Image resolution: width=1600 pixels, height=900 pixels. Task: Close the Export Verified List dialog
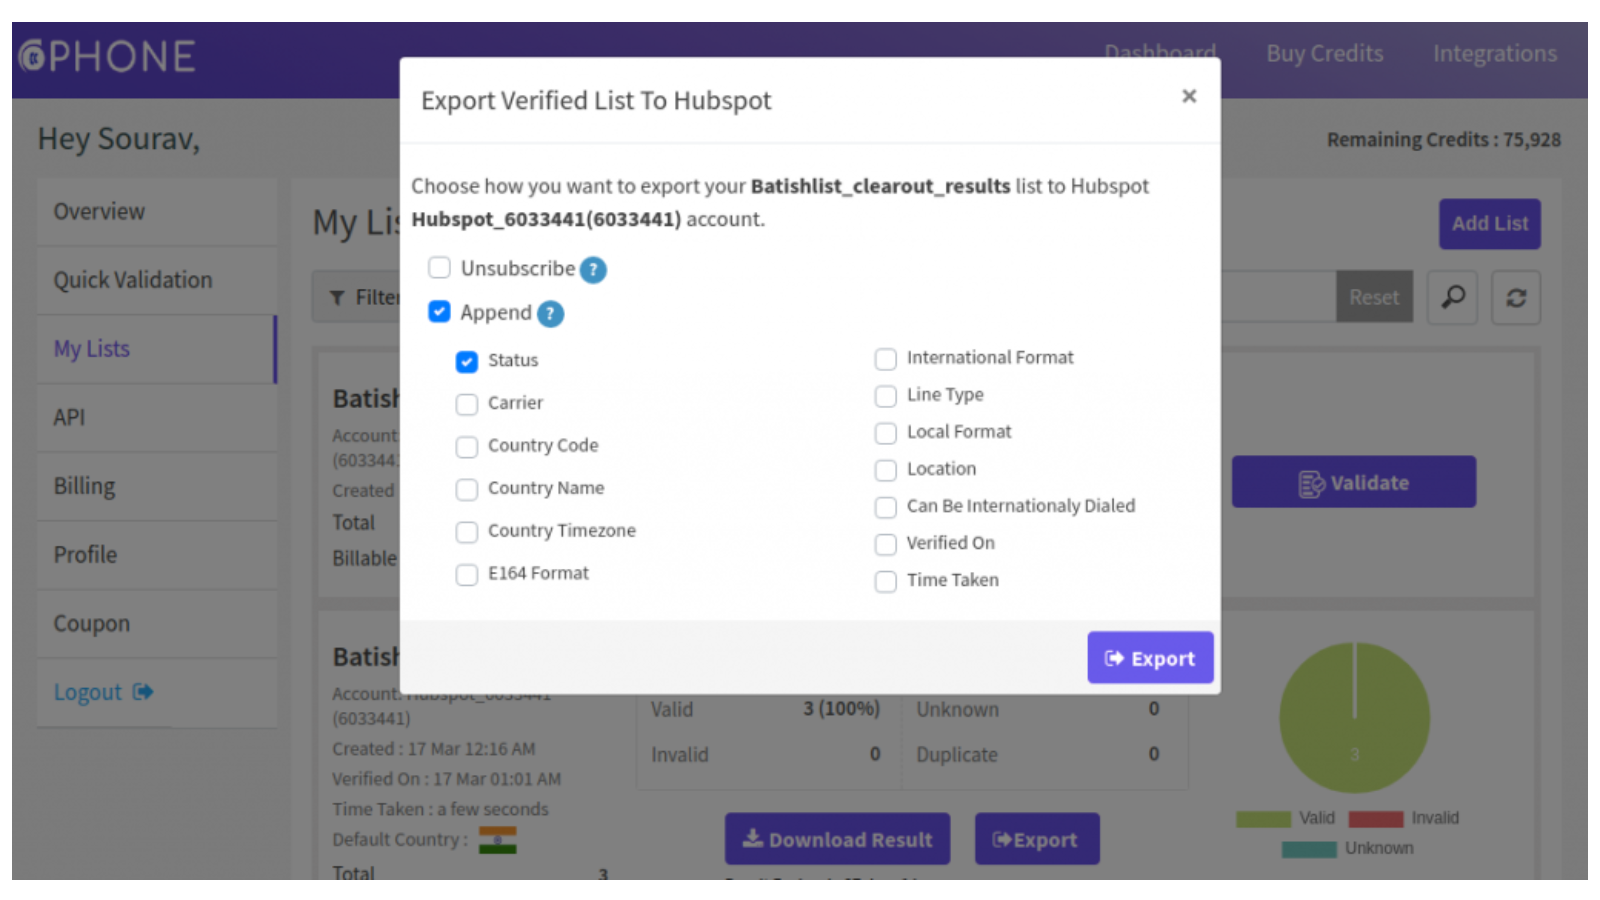point(1188,96)
